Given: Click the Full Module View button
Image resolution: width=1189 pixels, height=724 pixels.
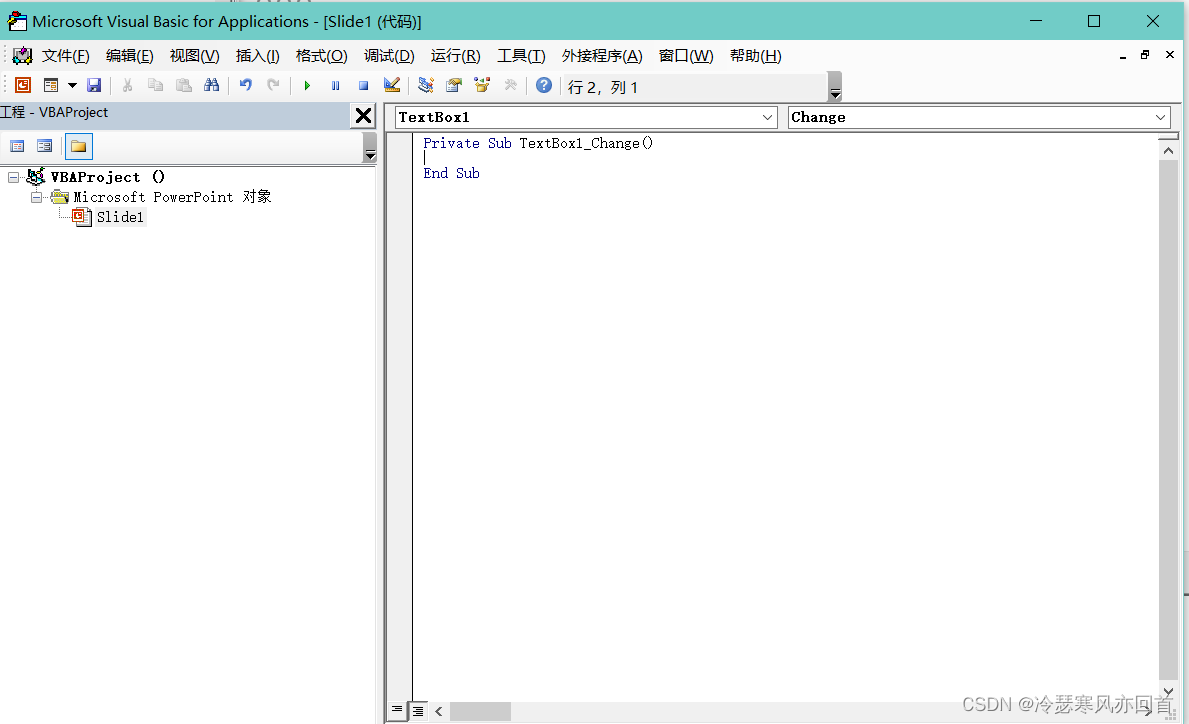Looking at the screenshot, I should 418,710.
